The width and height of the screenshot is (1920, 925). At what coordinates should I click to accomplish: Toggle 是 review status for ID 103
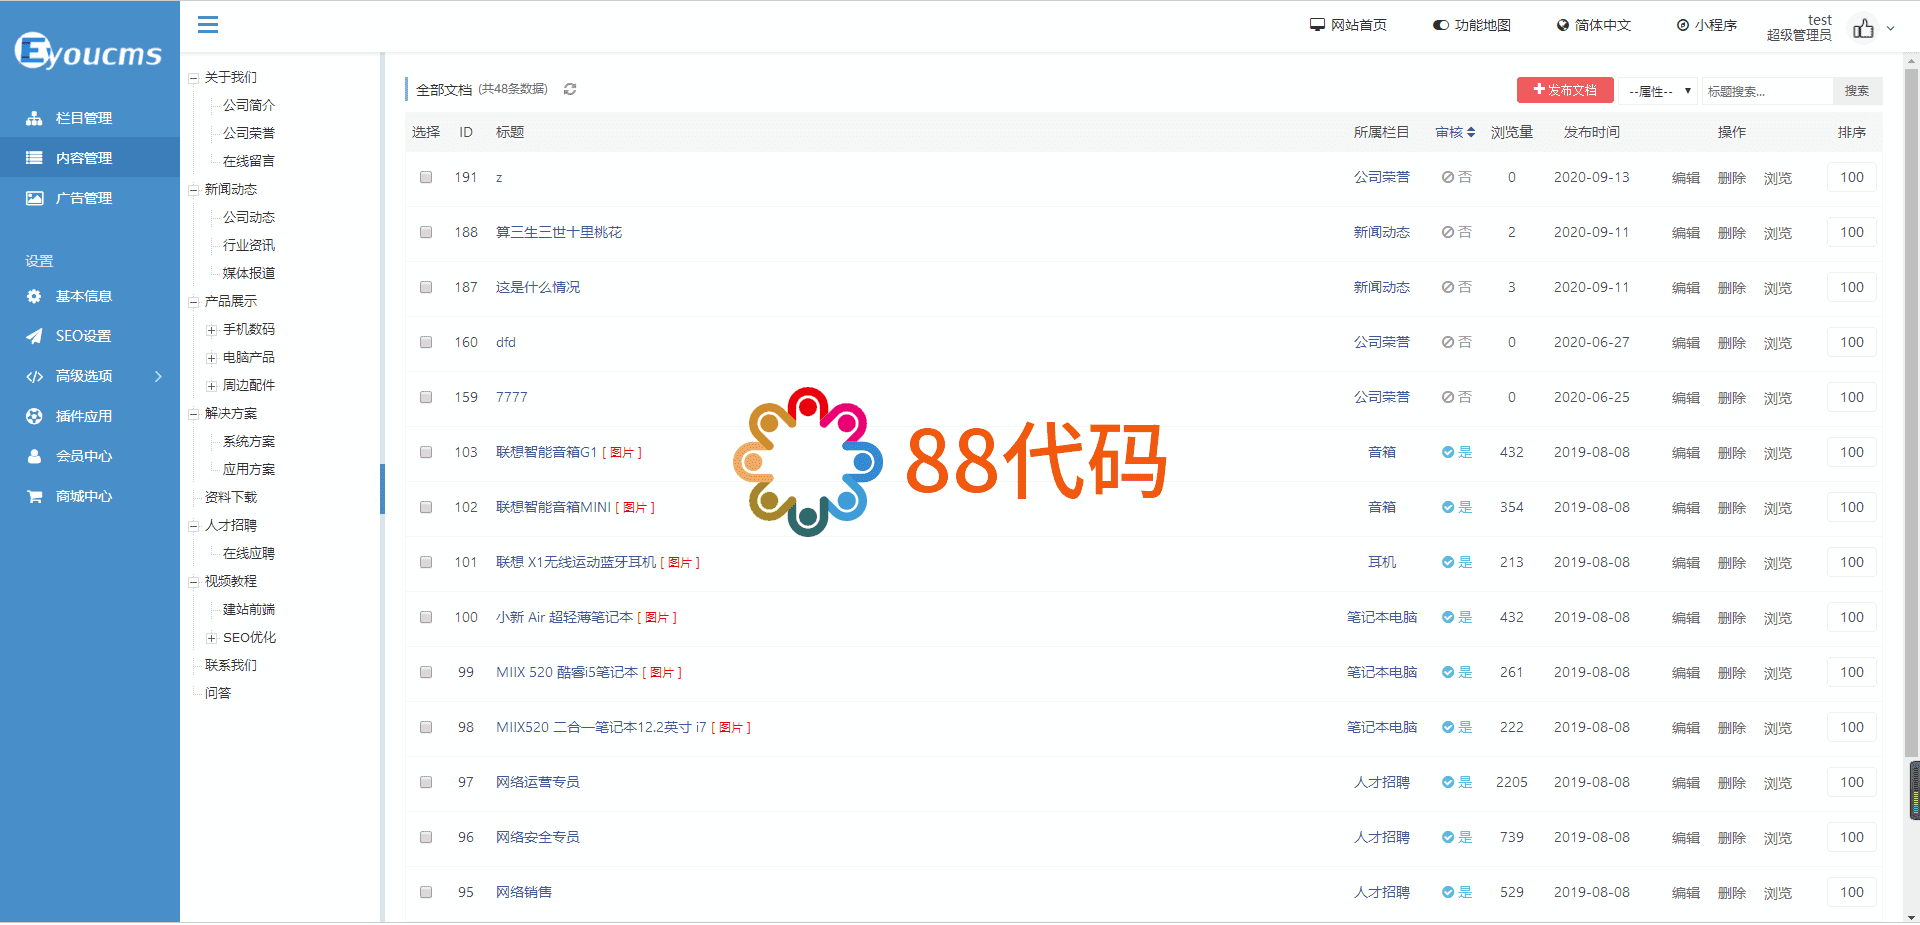coord(1456,452)
